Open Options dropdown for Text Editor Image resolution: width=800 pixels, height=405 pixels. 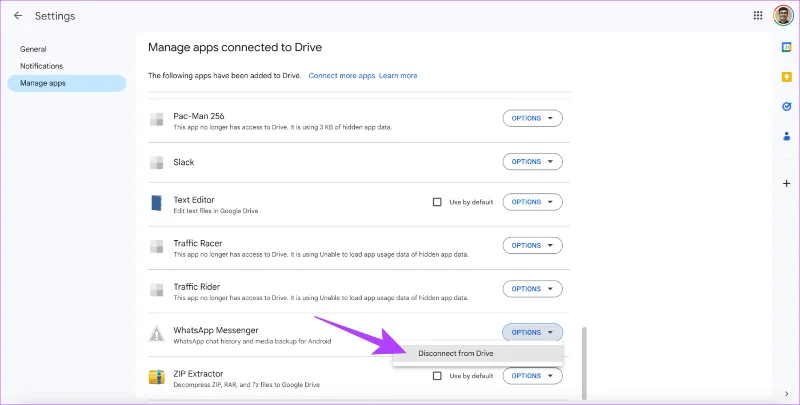(533, 202)
